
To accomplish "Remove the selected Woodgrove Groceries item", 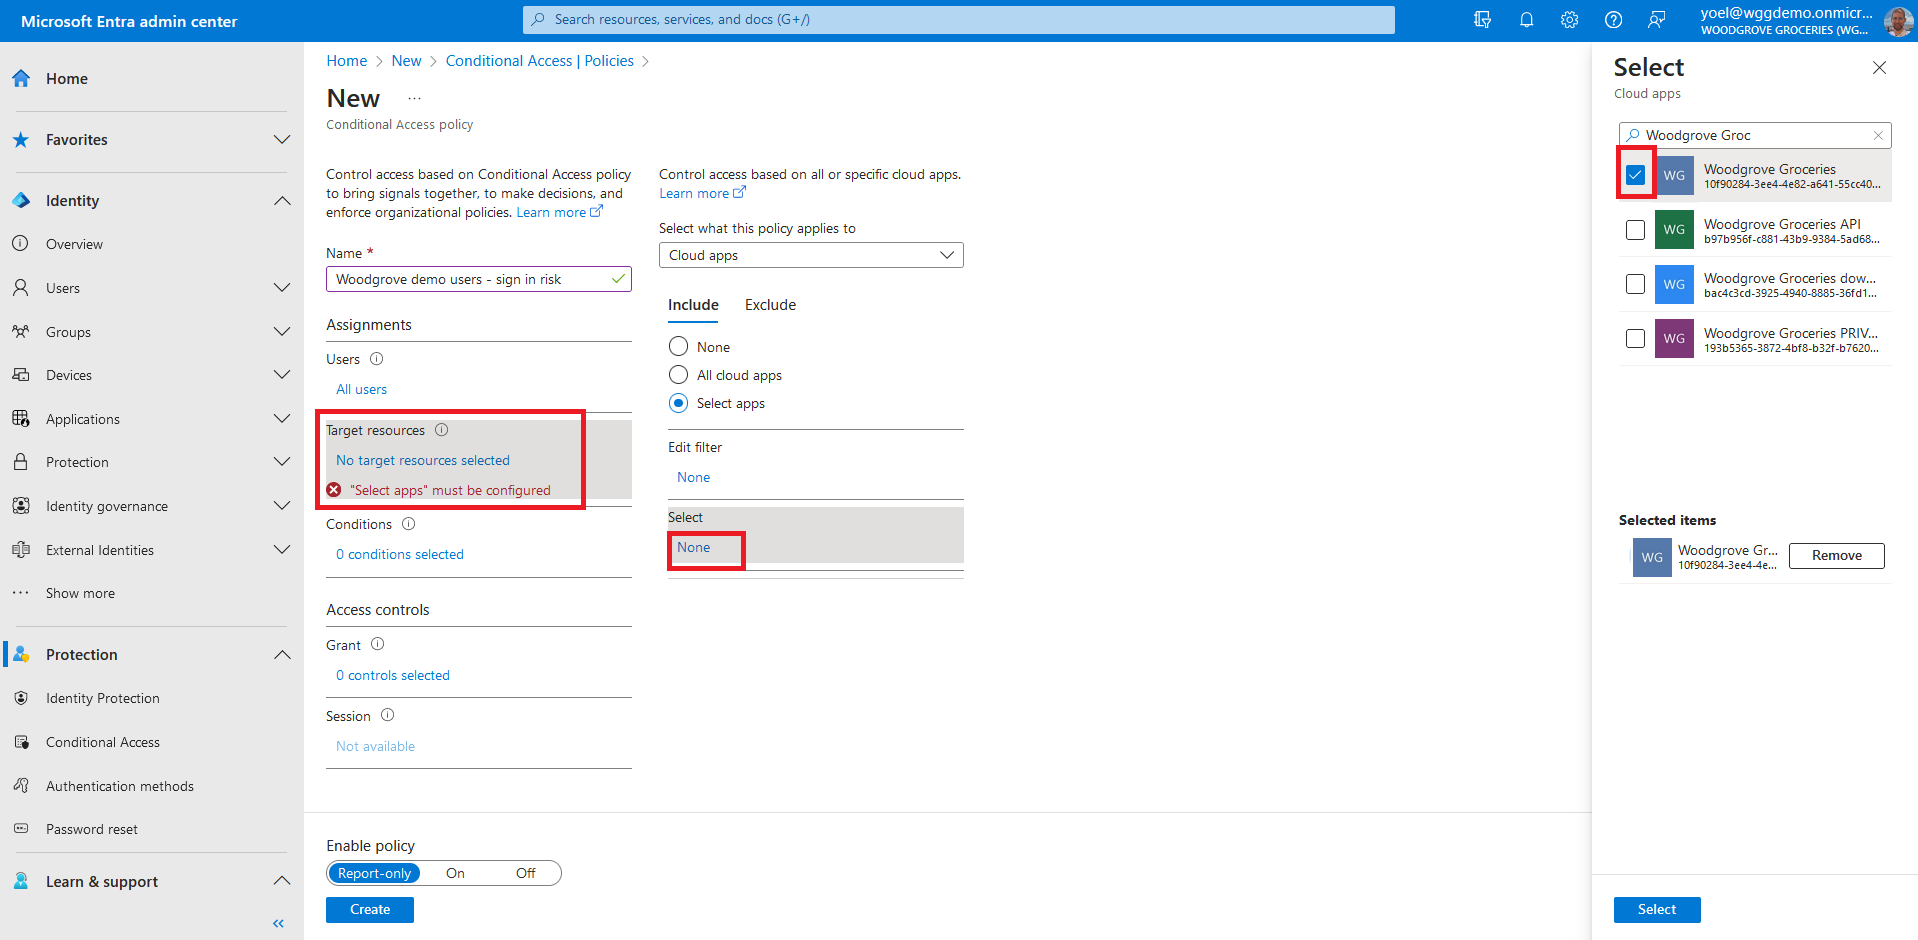I will point(1836,556).
